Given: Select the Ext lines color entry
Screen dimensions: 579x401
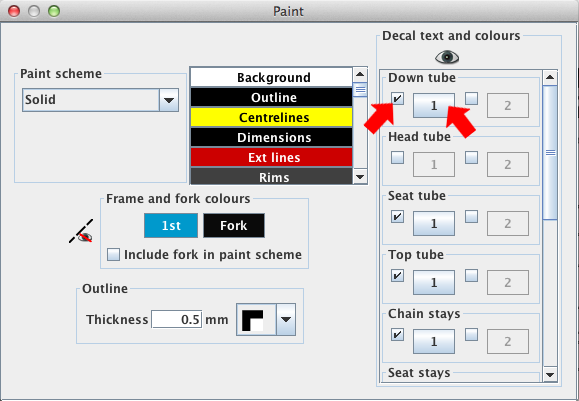Looking at the screenshot, I should pos(271,157).
